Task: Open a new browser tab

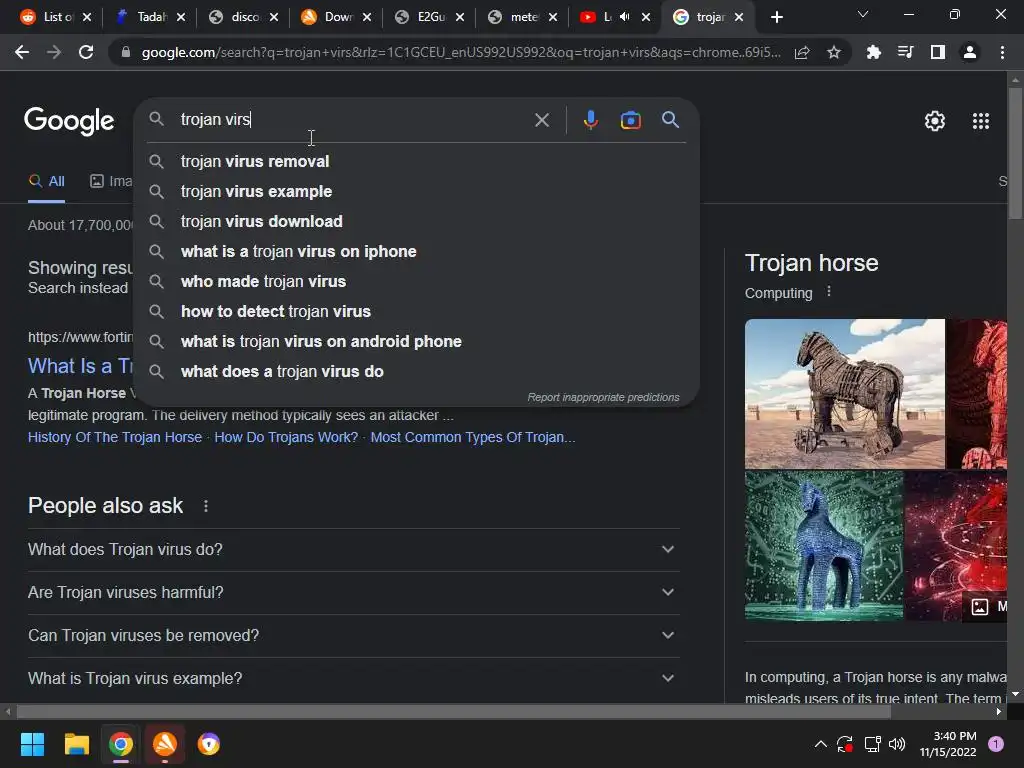Action: click(776, 17)
